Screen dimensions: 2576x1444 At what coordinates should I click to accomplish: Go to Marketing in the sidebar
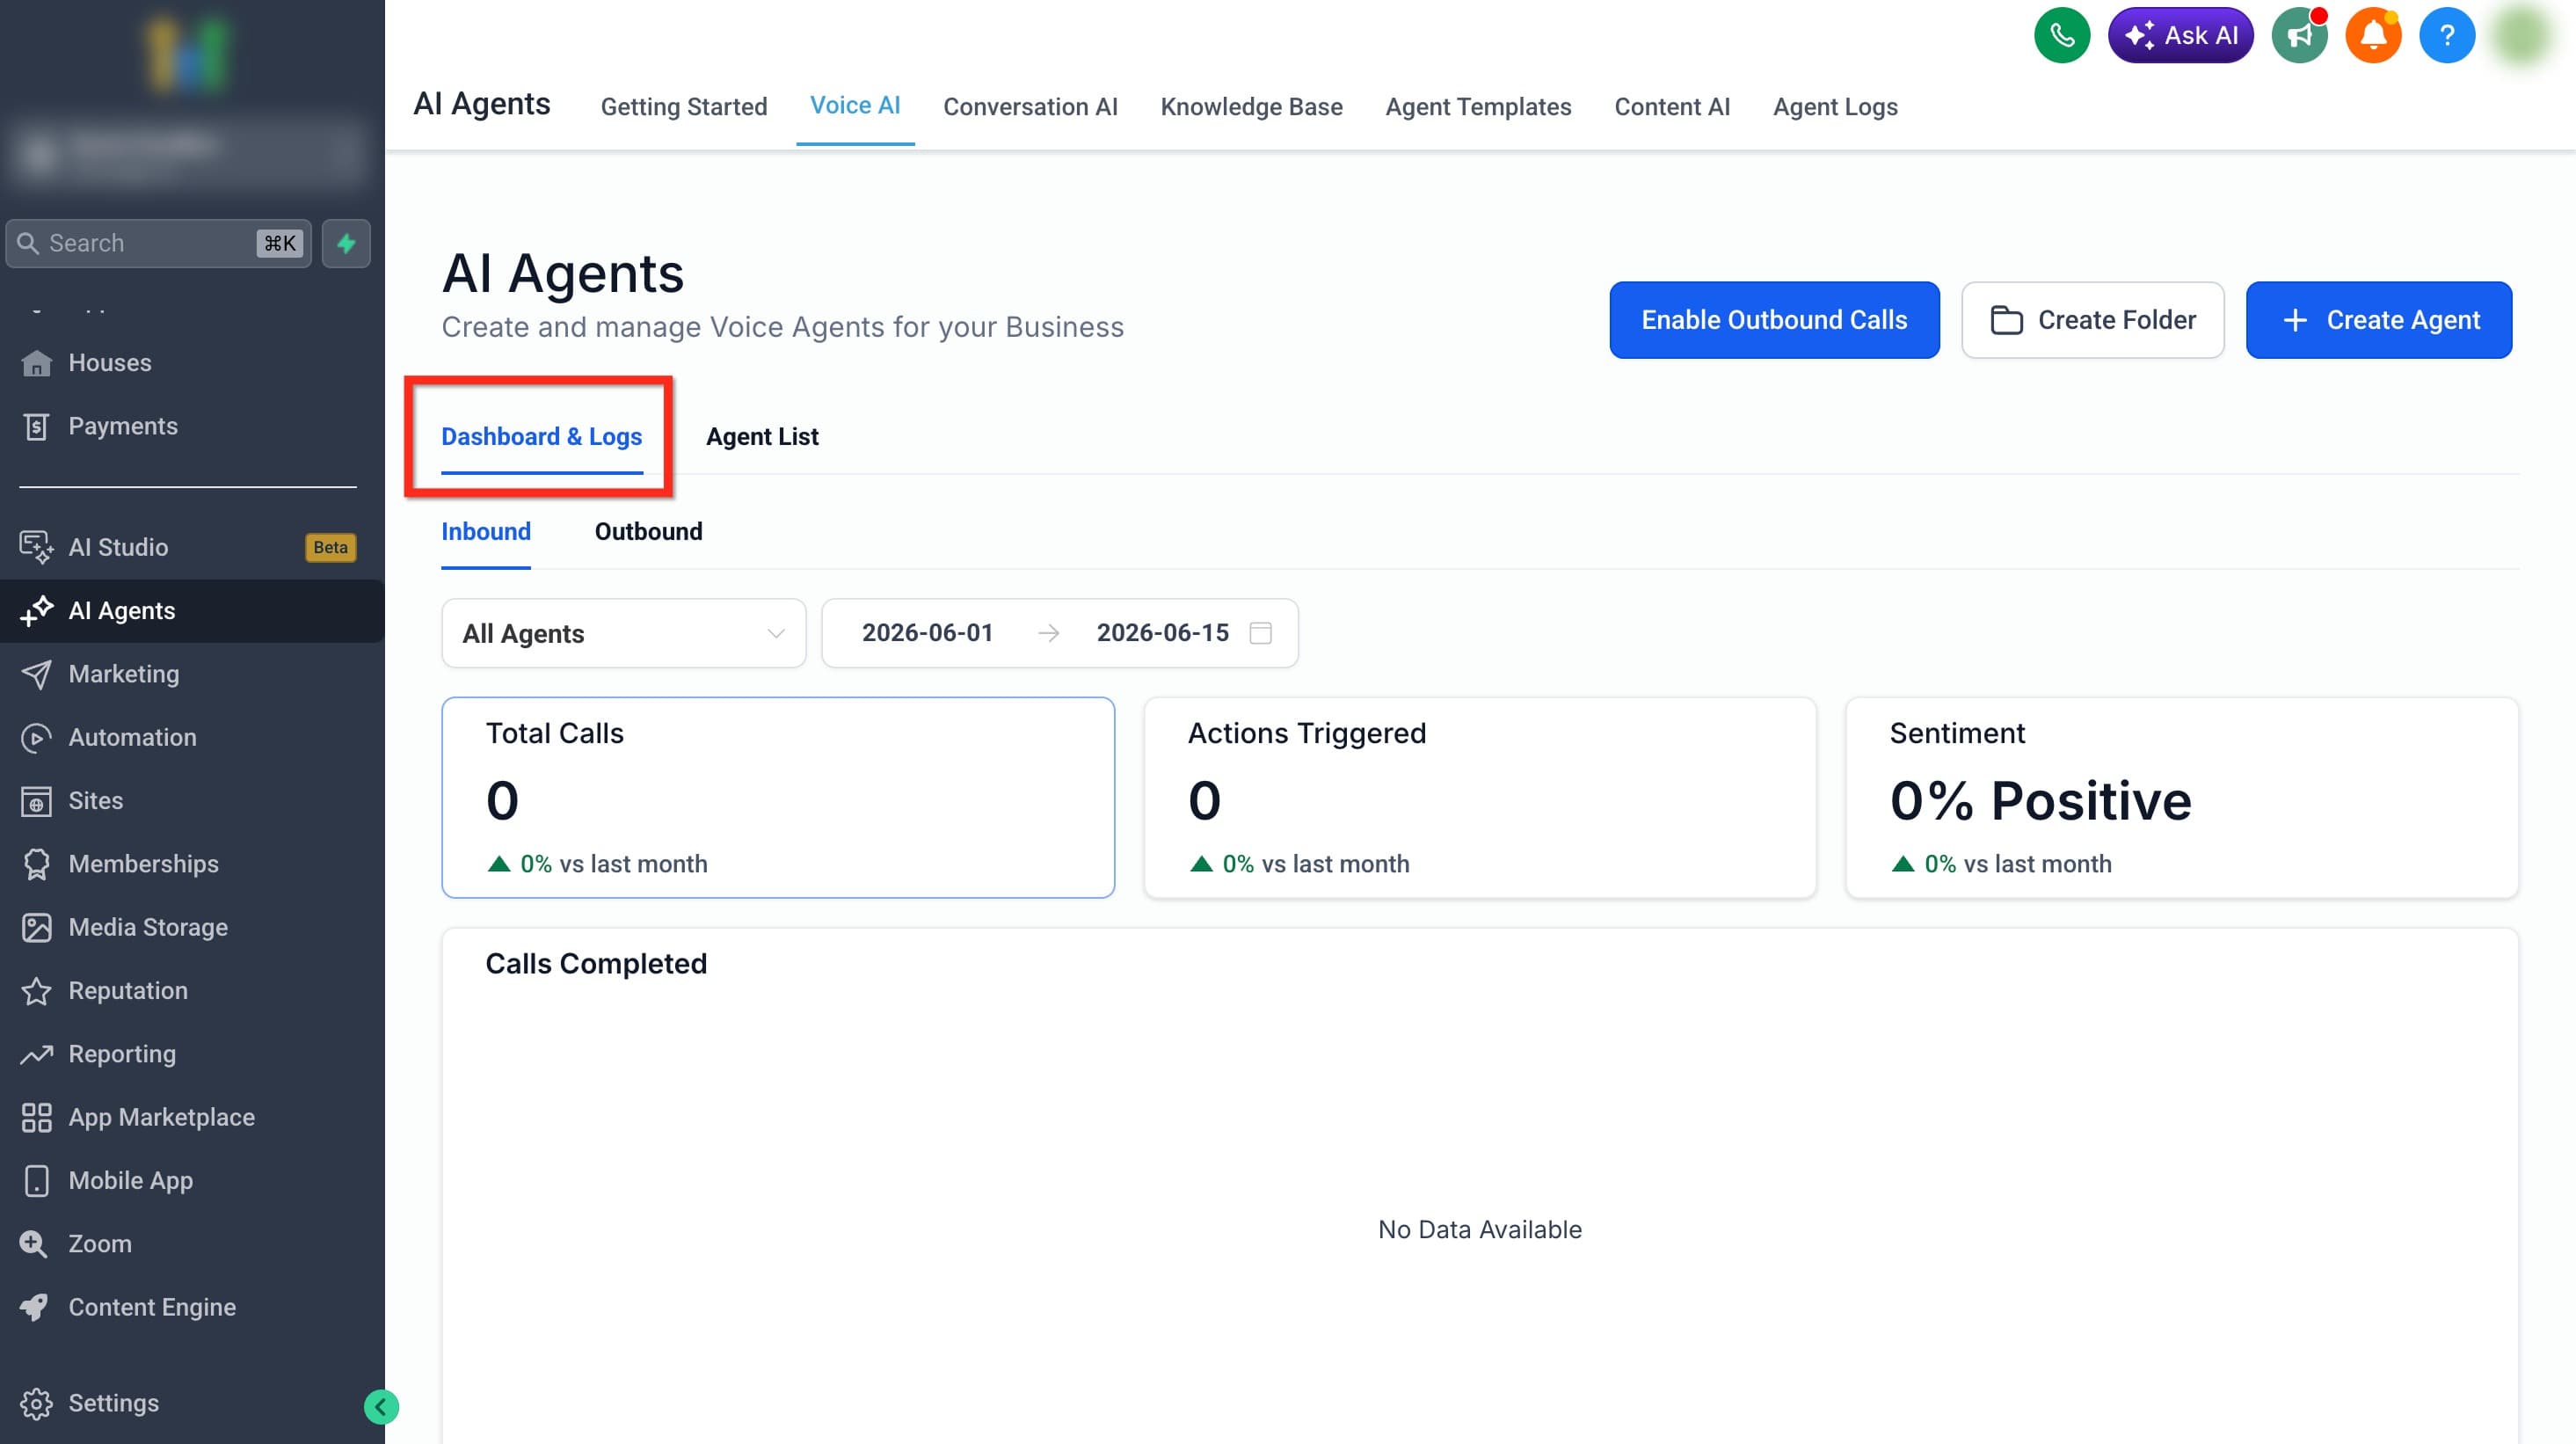tap(192, 674)
